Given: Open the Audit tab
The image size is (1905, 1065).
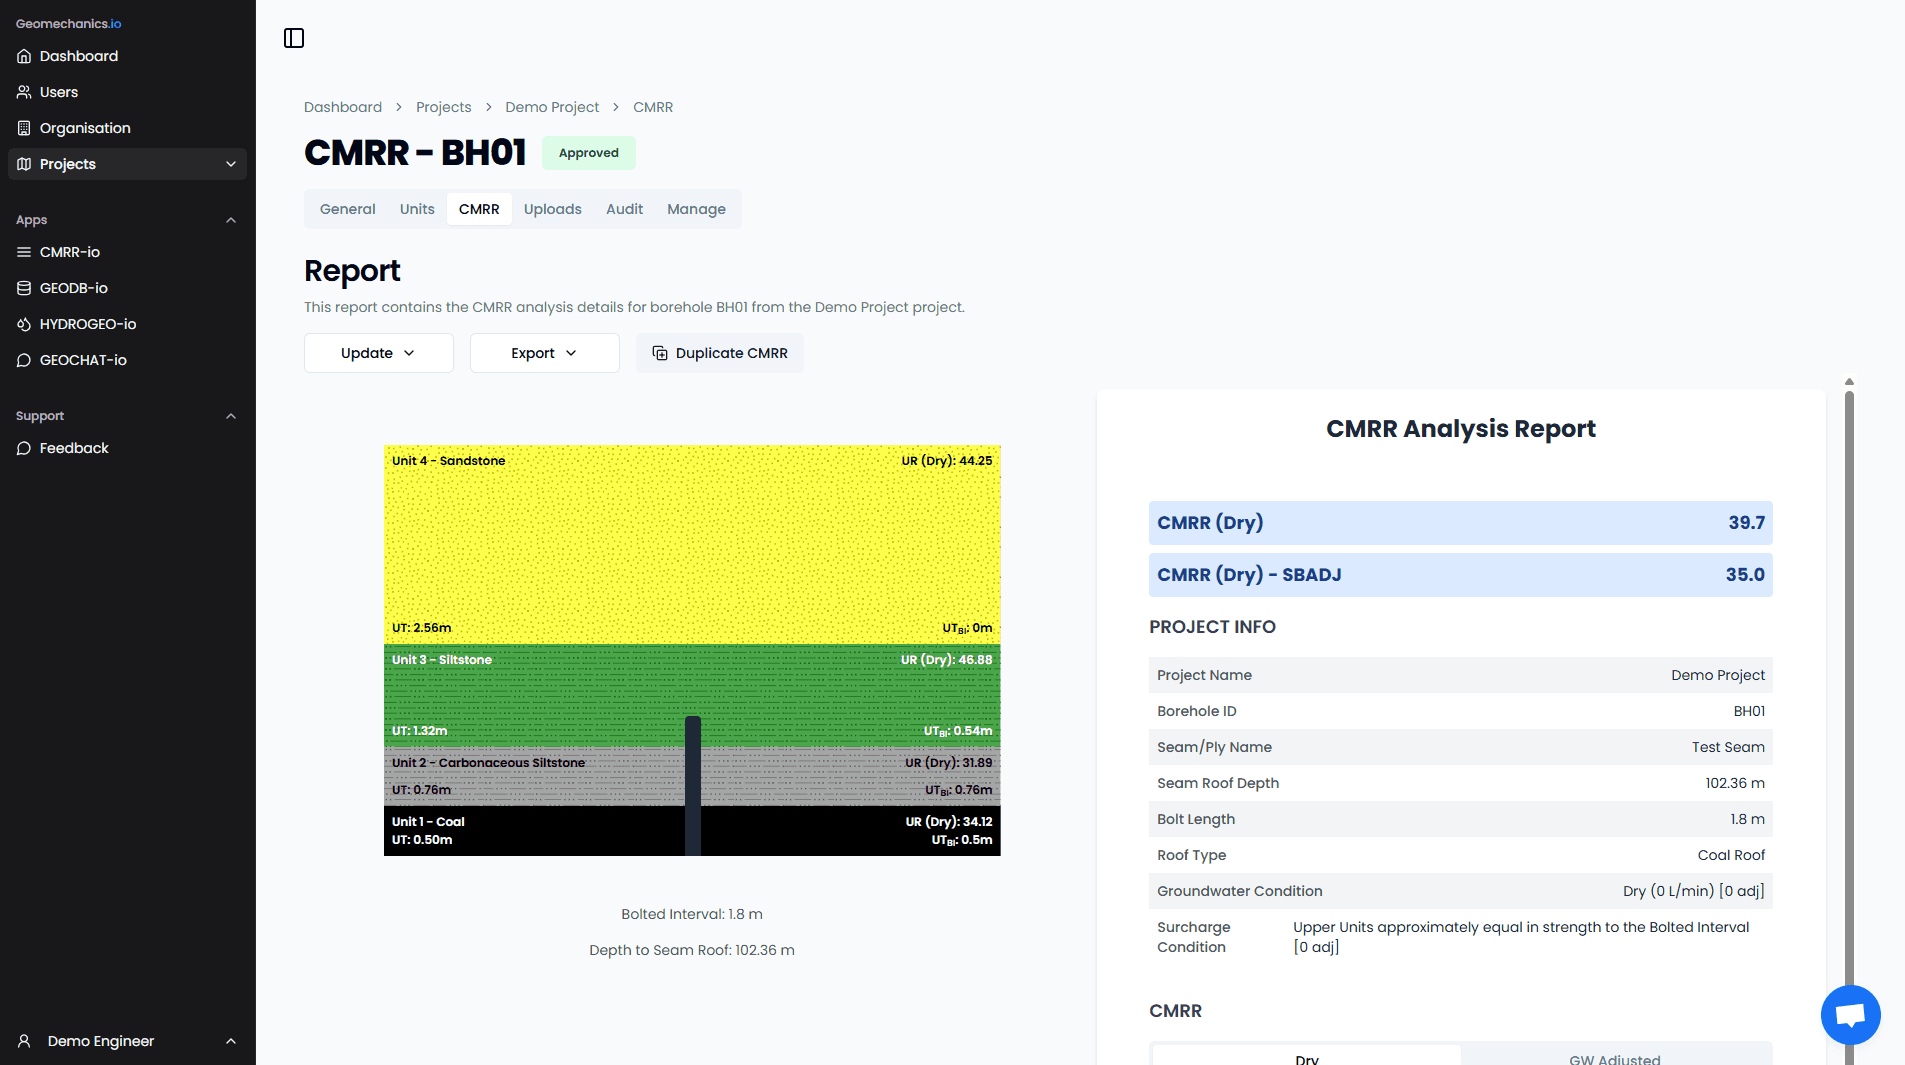Looking at the screenshot, I should pos(624,209).
